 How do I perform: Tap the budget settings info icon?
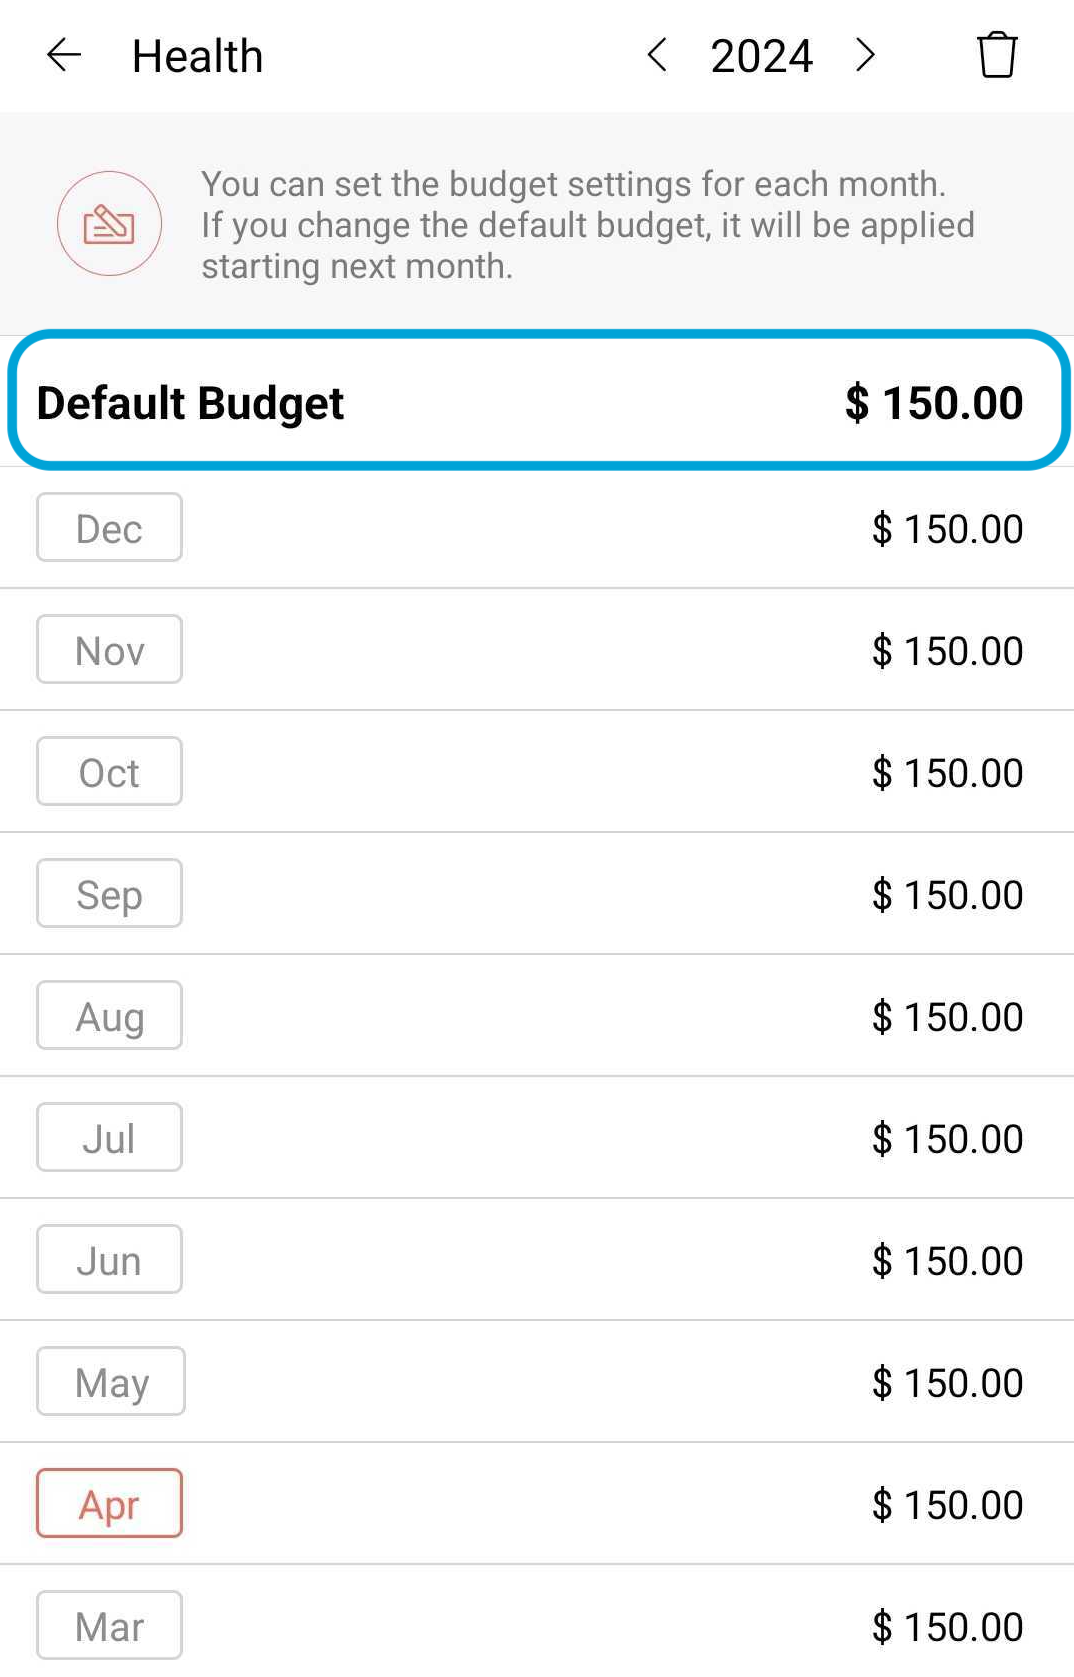click(x=109, y=224)
